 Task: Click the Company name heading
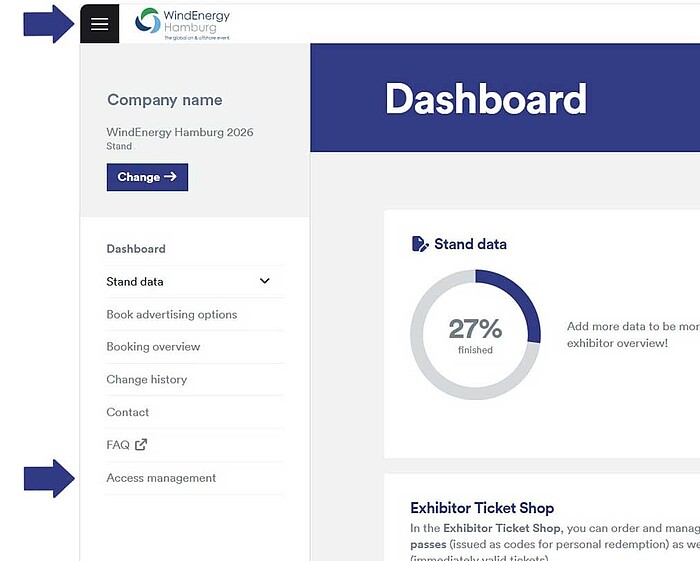[165, 100]
